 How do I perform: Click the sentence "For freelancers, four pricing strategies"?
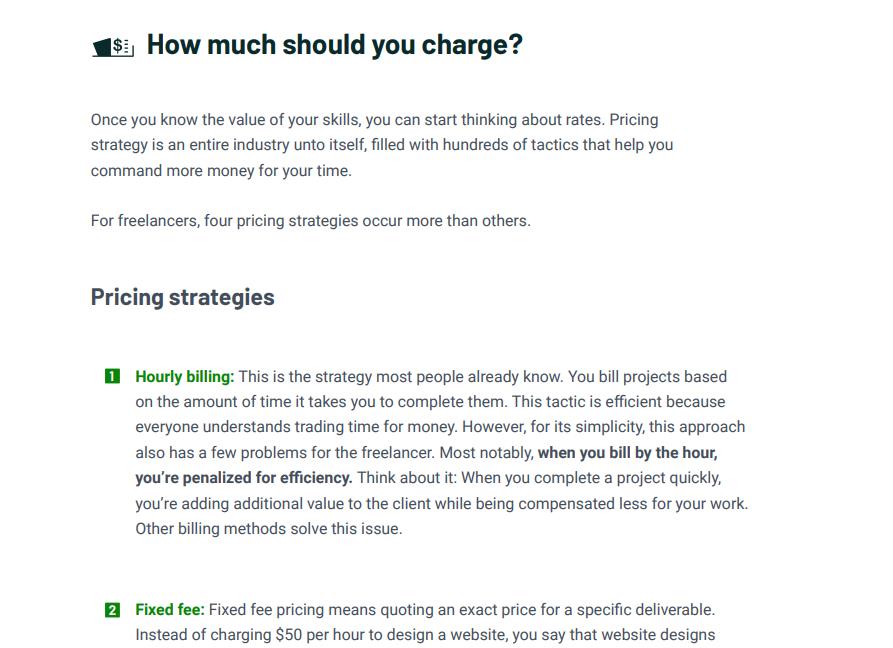tap(310, 221)
